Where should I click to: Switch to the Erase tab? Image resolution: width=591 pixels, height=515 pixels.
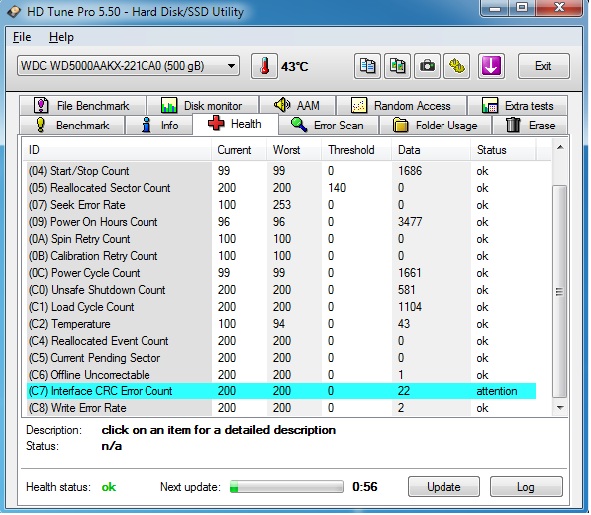pyautogui.click(x=530, y=125)
